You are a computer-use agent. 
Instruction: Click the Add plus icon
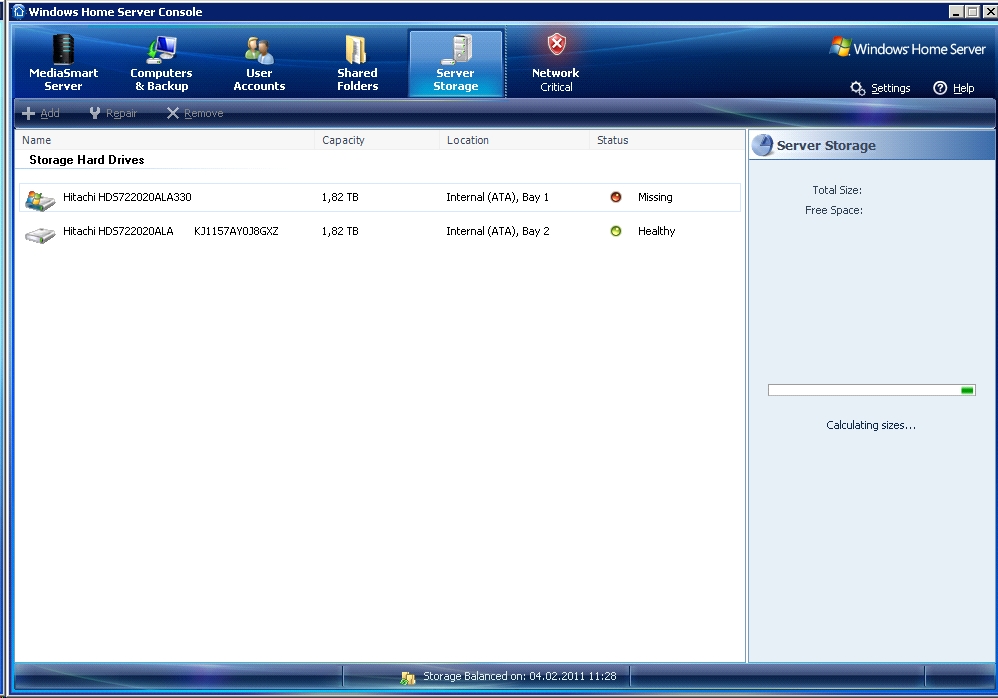(29, 113)
